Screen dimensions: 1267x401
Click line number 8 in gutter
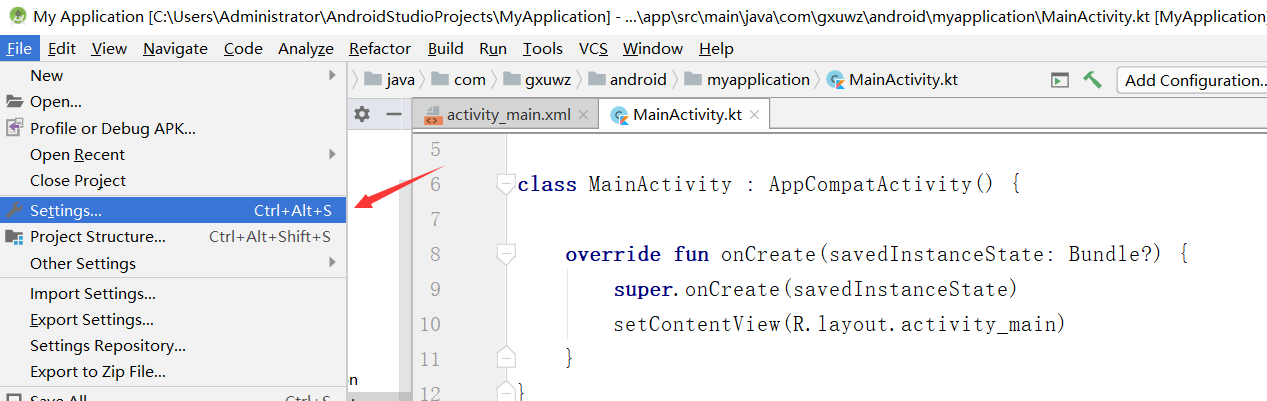pos(434,254)
